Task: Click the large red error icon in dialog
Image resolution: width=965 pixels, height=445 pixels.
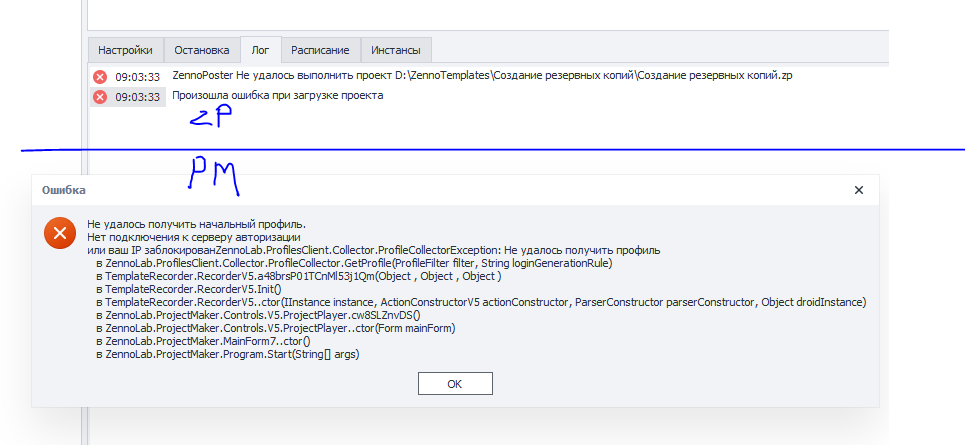Action: point(59,235)
